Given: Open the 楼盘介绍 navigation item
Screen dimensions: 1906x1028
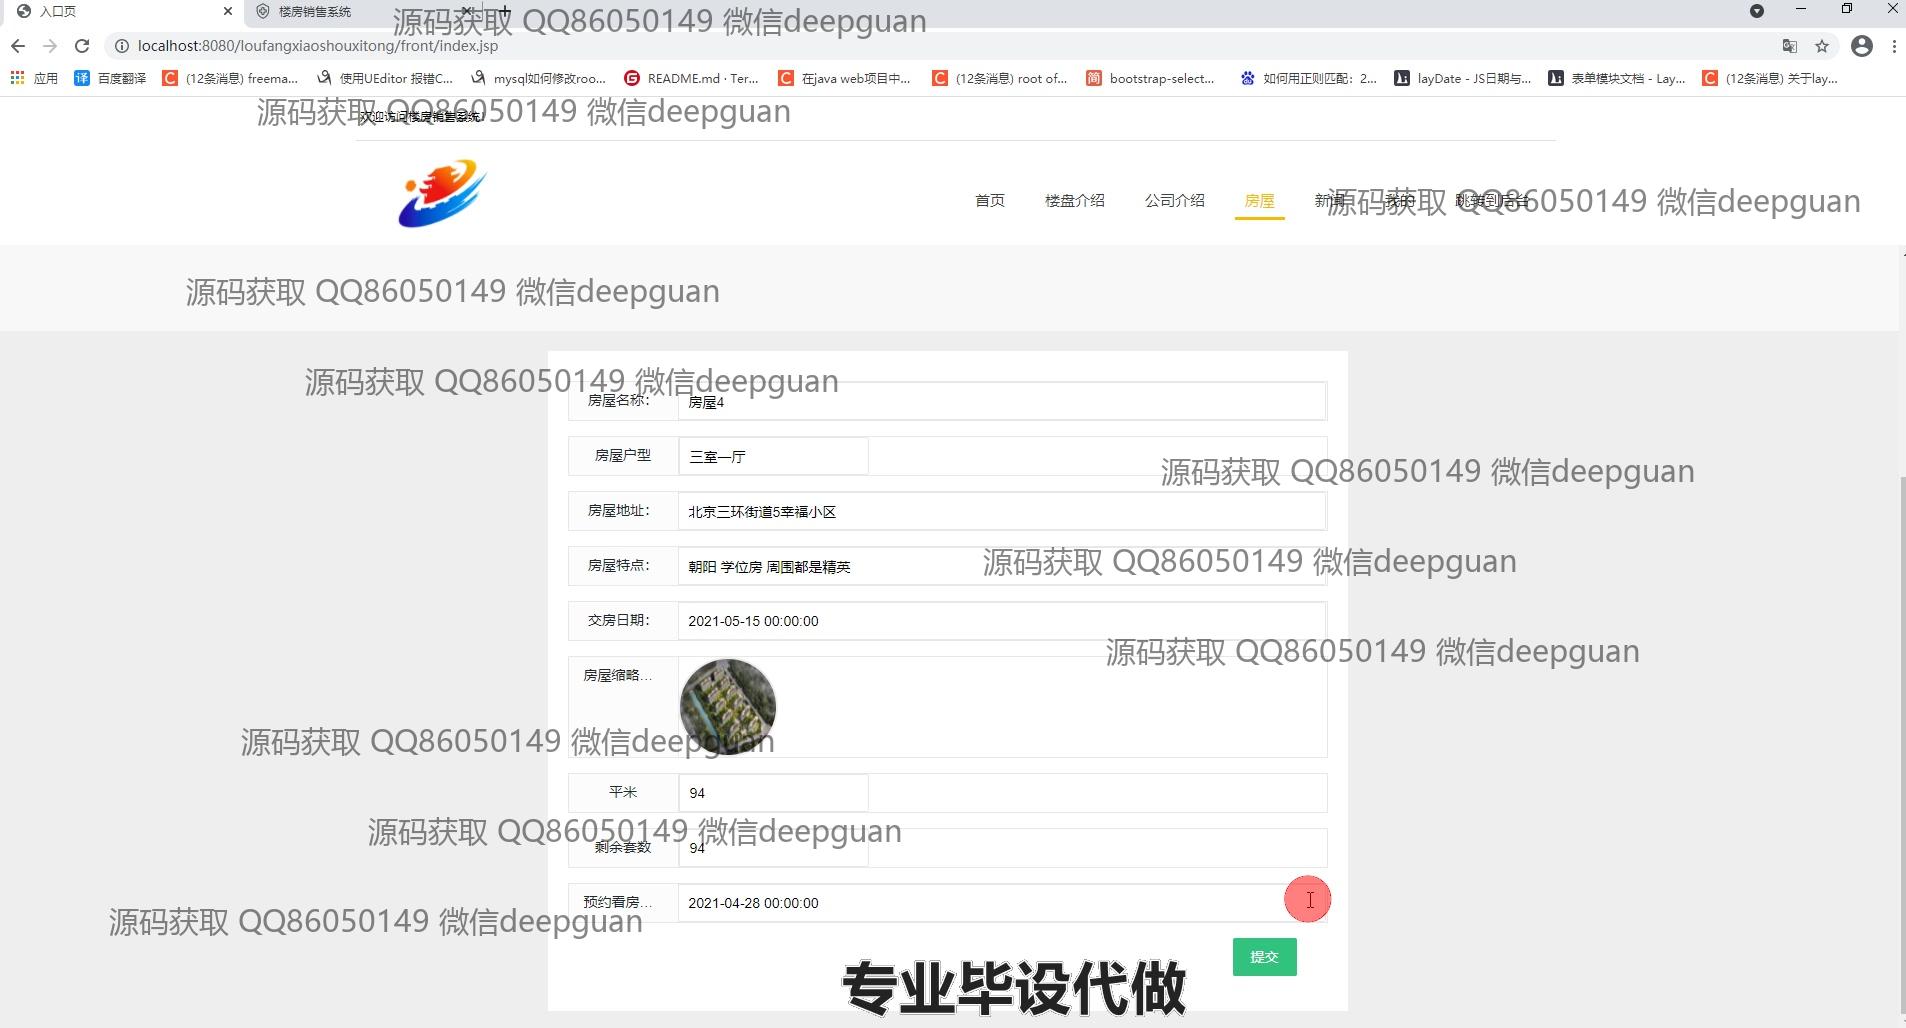Looking at the screenshot, I should 1074,200.
